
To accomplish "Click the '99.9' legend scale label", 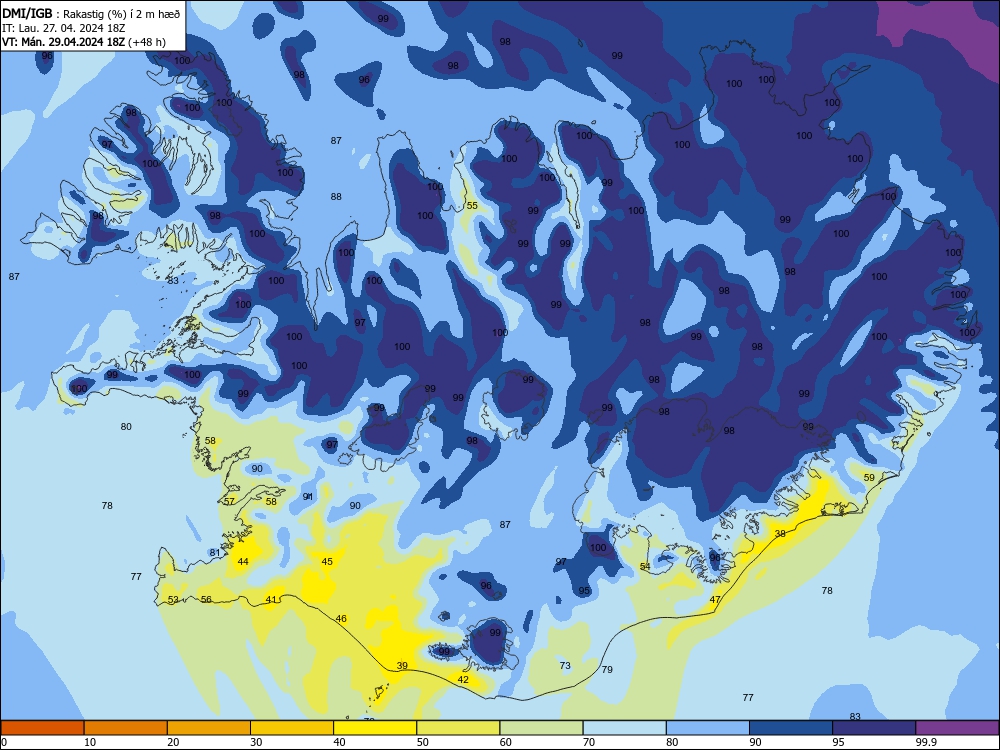I will 926,742.
